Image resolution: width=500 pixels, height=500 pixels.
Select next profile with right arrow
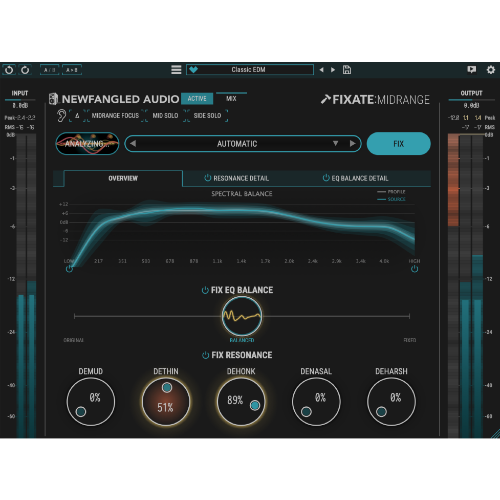(352, 143)
